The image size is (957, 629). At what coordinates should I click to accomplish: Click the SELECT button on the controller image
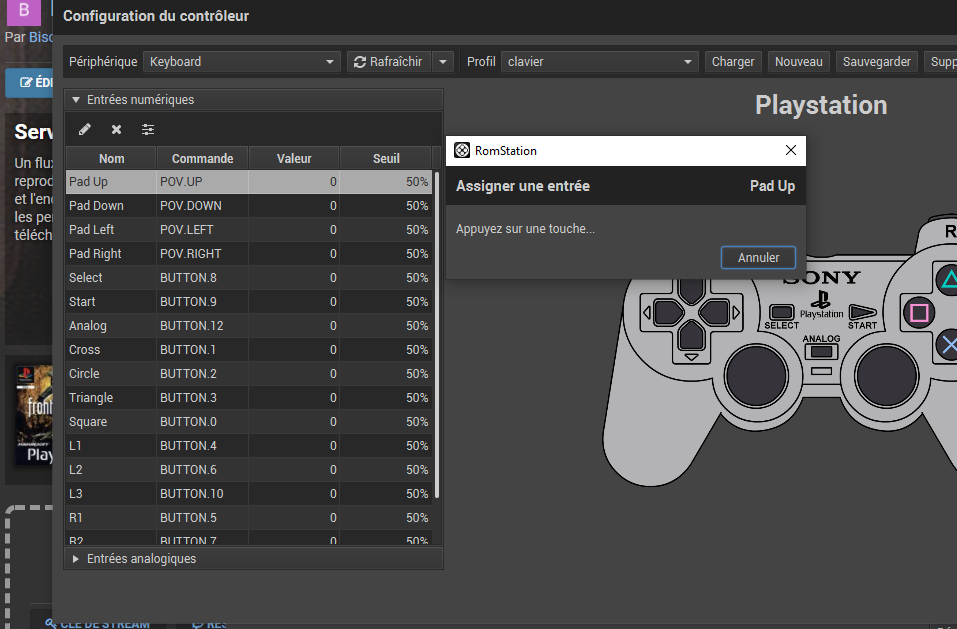point(781,312)
